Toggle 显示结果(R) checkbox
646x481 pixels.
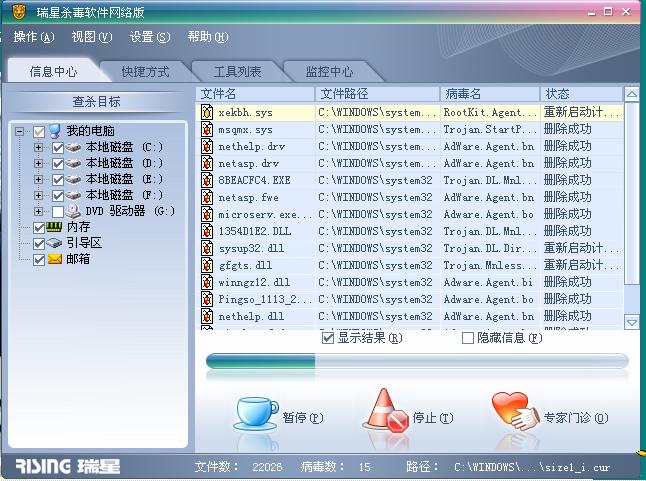click(x=328, y=339)
